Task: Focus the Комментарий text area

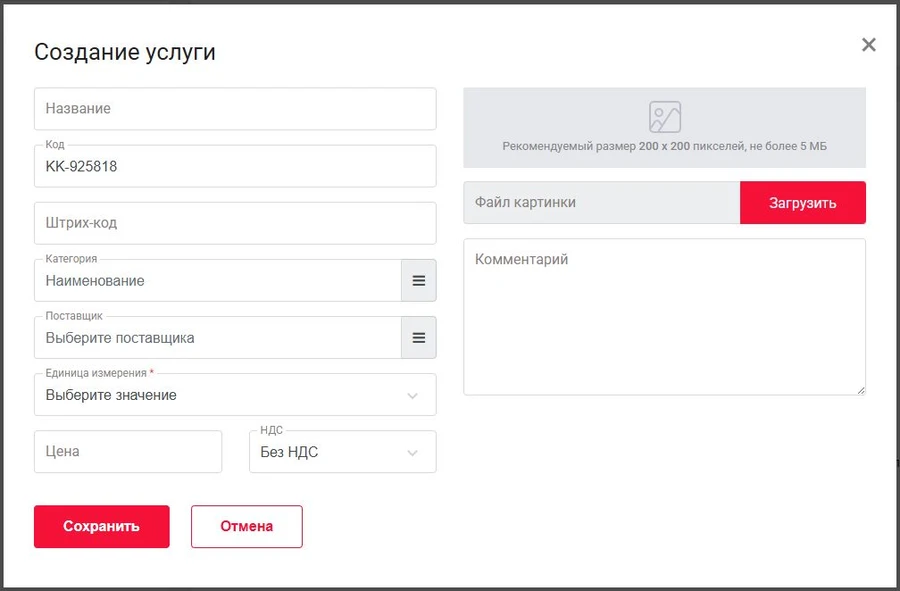Action: tap(664, 316)
